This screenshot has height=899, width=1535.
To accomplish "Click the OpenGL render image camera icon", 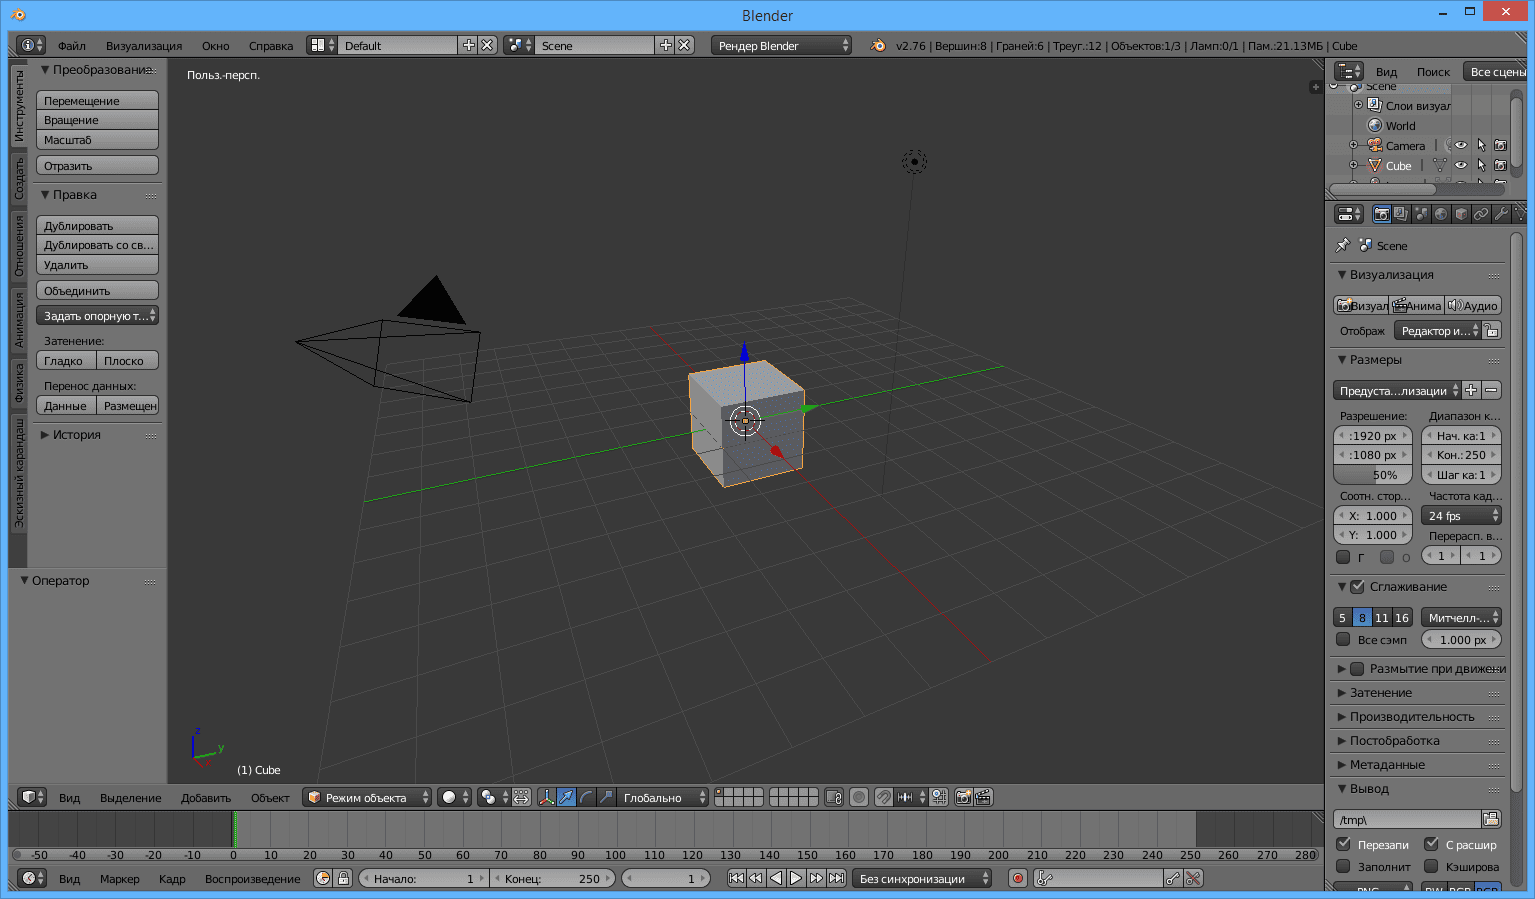I will coord(963,797).
